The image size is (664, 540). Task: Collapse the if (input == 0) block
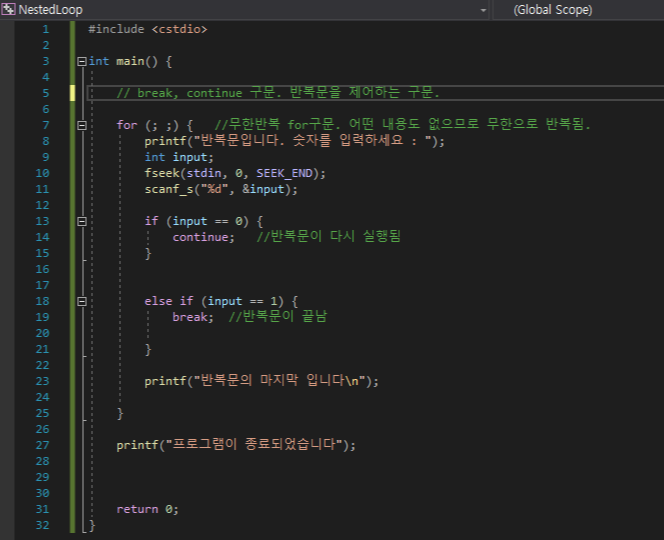tap(82, 222)
